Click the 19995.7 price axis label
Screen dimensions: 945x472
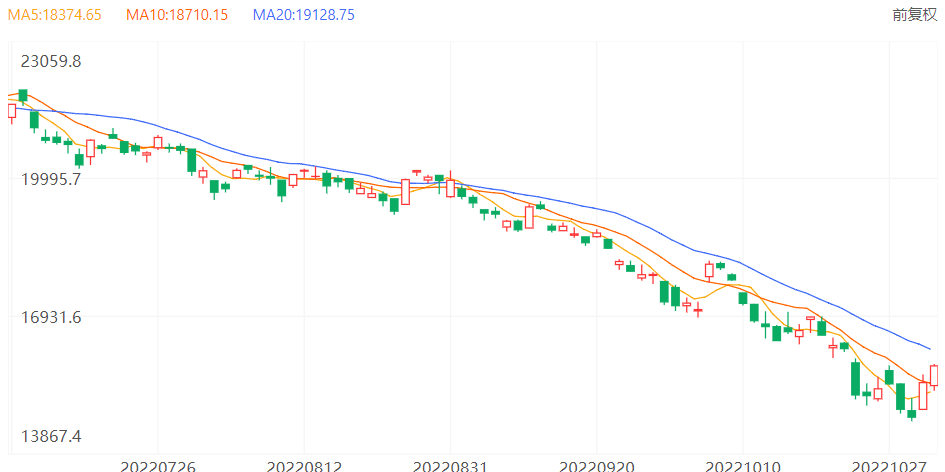(51, 179)
